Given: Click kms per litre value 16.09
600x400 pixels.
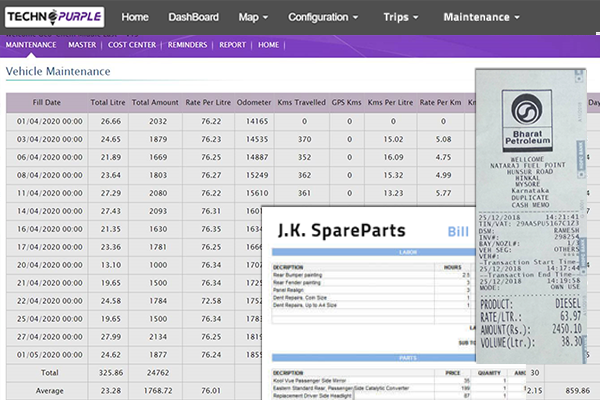Looking at the screenshot, I should (x=393, y=157).
